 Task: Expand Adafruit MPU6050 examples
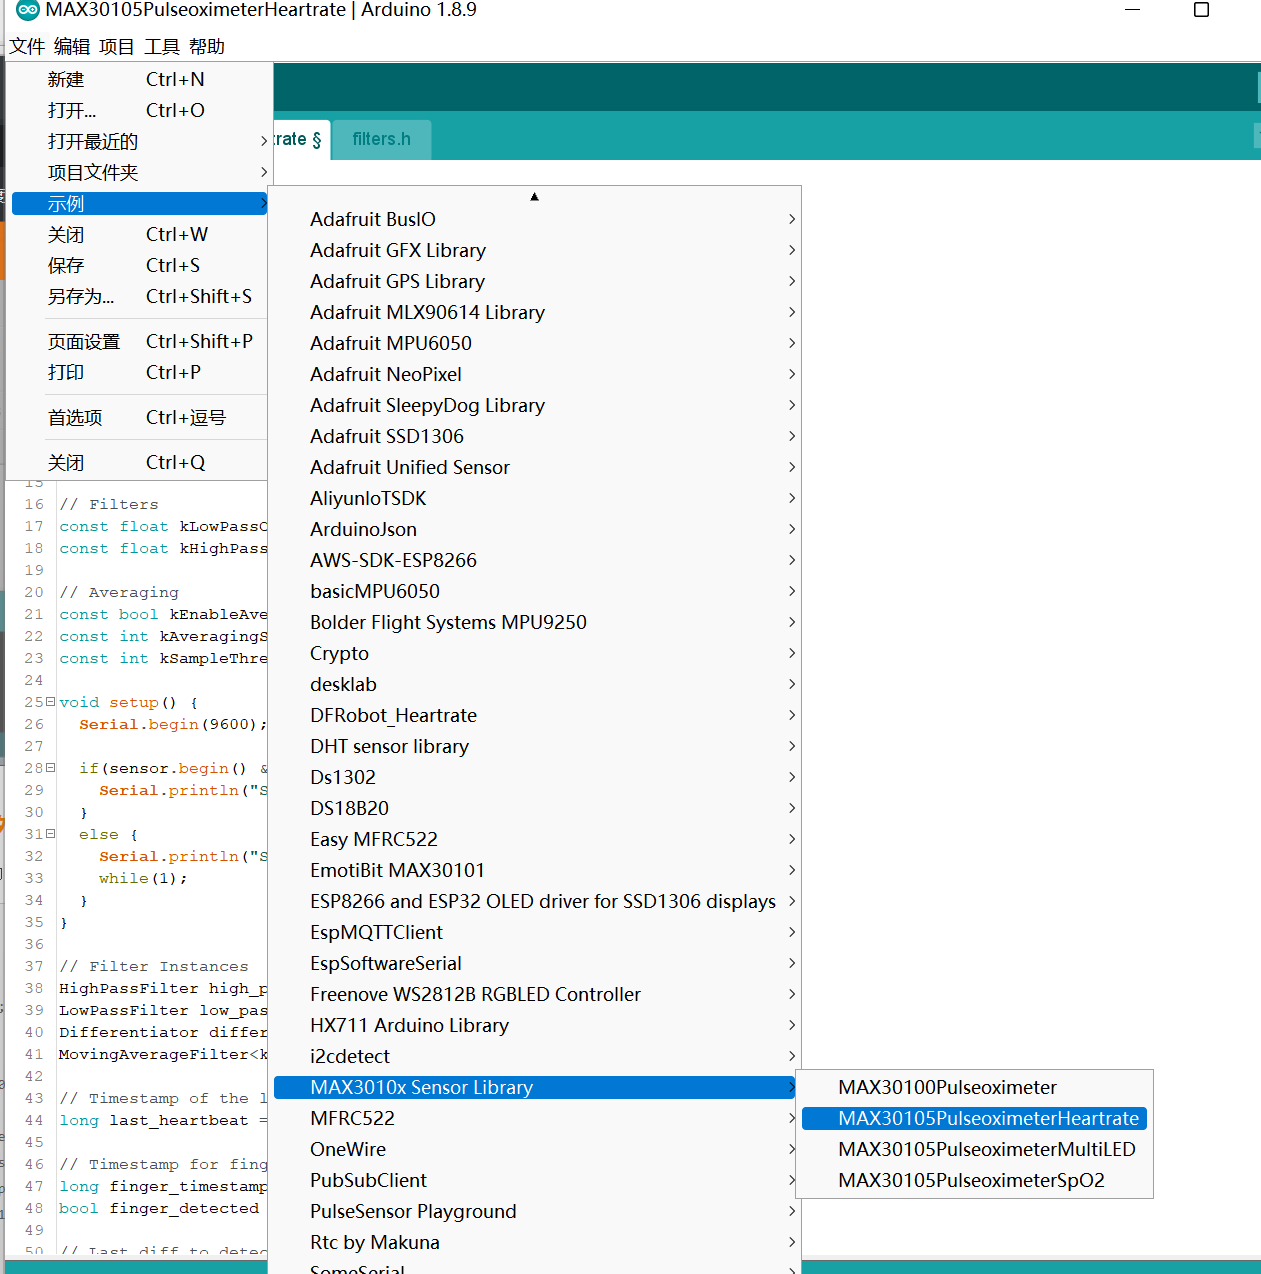pyautogui.click(x=535, y=343)
